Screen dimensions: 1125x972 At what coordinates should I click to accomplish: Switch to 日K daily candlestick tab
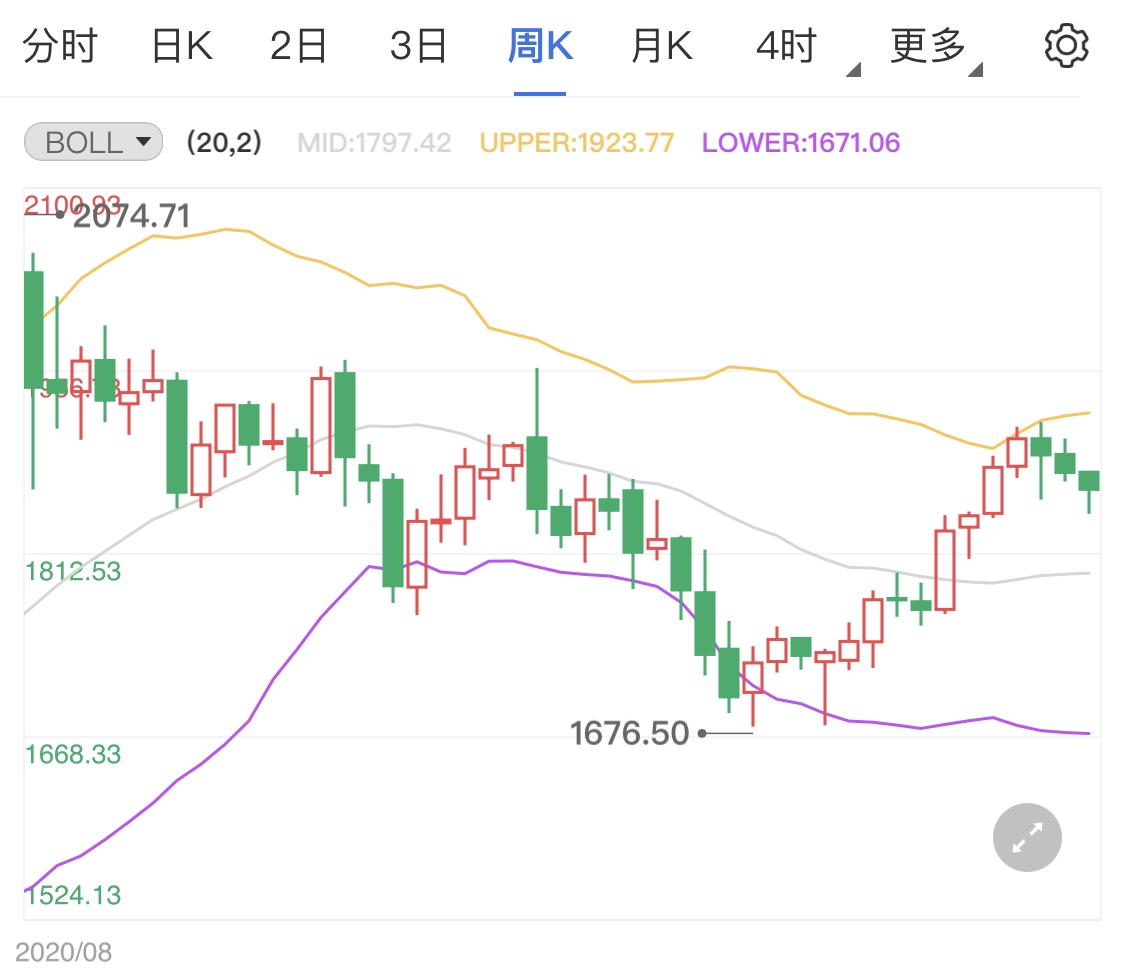182,46
